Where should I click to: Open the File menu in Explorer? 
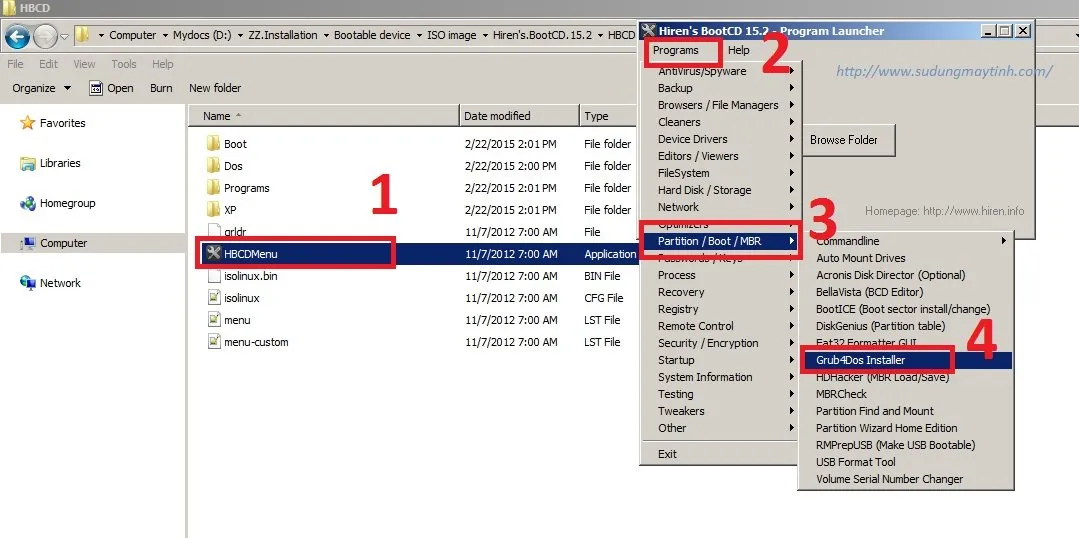coord(15,64)
